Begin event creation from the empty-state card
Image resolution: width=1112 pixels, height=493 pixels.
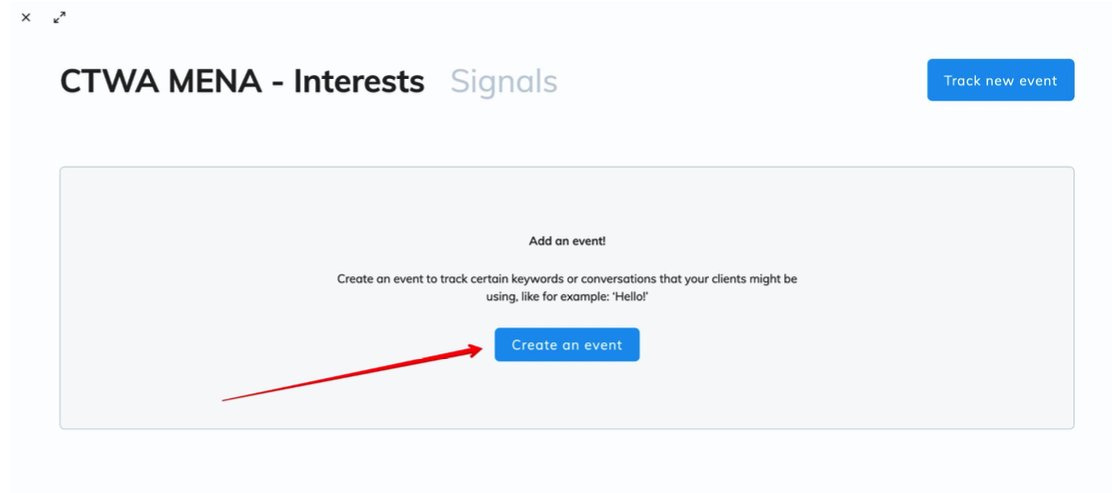point(567,345)
